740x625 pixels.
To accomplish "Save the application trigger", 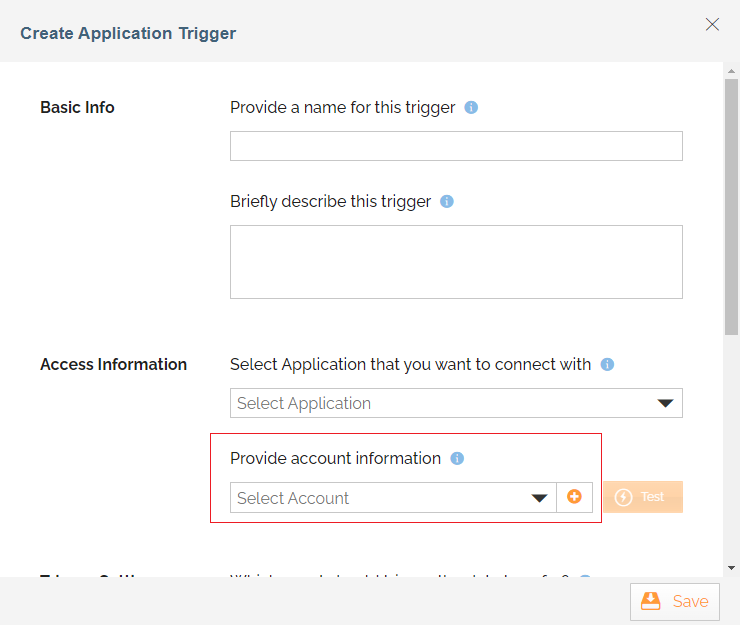I will (675, 602).
